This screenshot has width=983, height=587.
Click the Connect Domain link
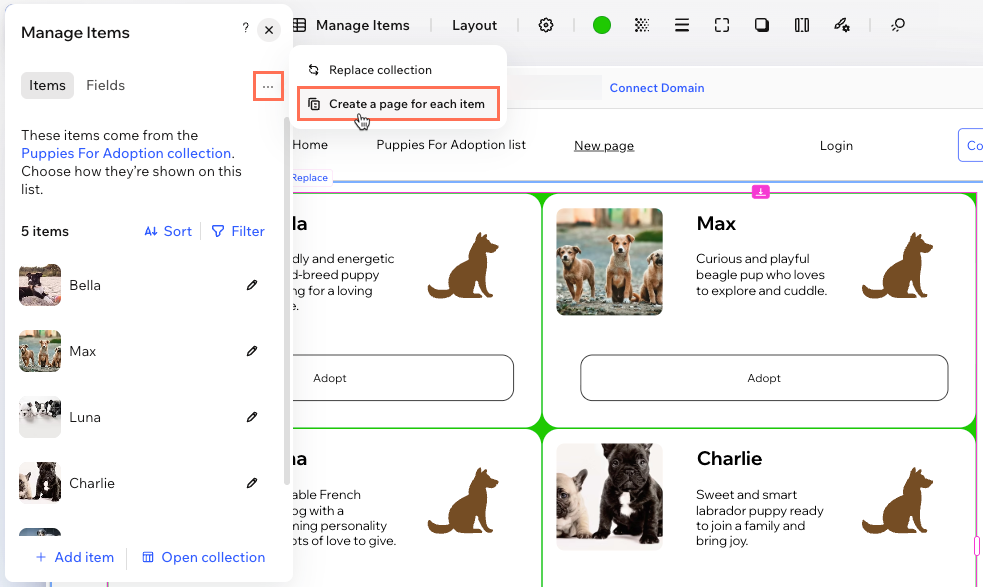pyautogui.click(x=657, y=88)
